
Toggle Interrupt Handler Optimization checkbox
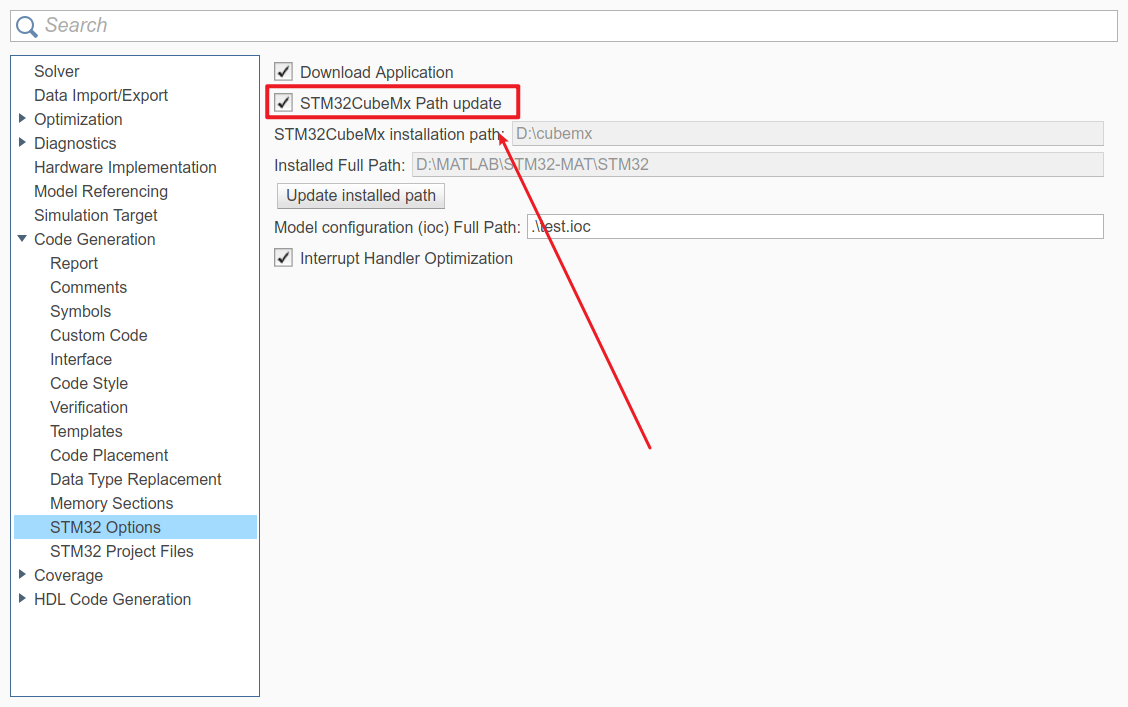[283, 257]
